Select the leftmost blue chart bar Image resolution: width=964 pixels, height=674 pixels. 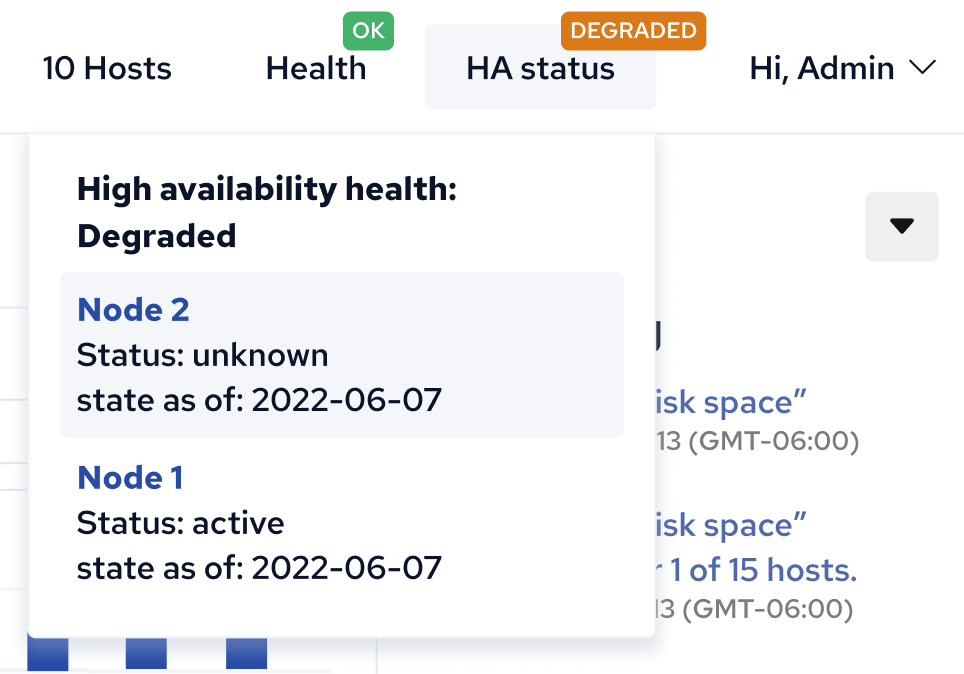(x=48, y=654)
